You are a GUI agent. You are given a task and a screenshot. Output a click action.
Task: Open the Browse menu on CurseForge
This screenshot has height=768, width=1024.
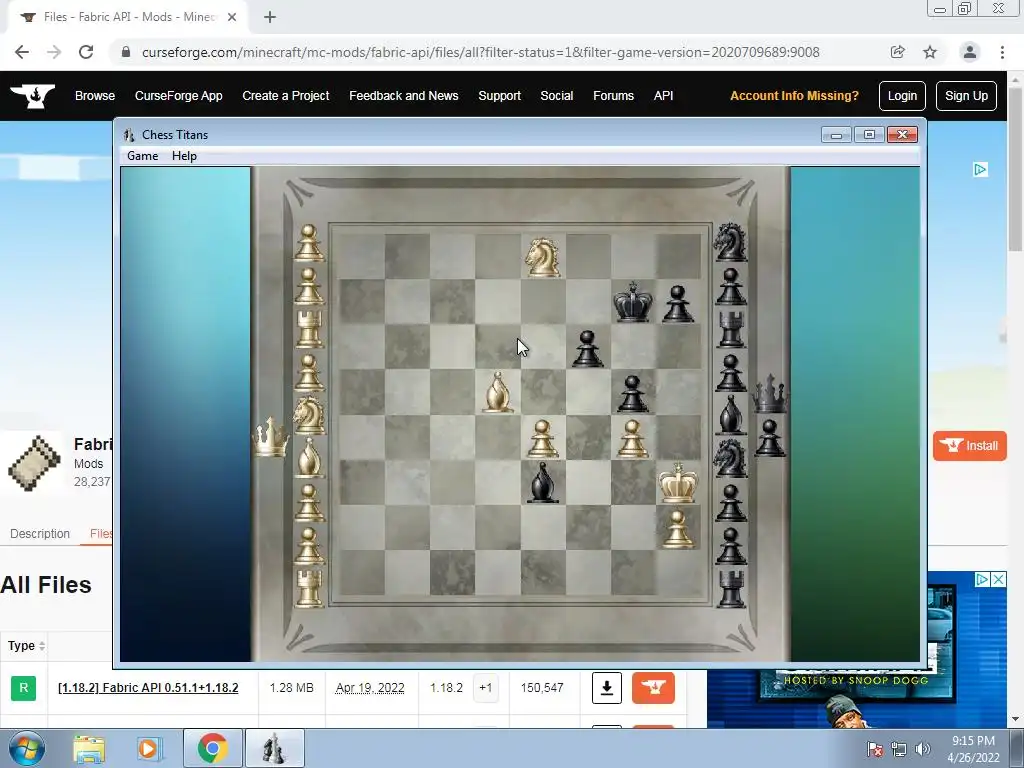tap(95, 96)
